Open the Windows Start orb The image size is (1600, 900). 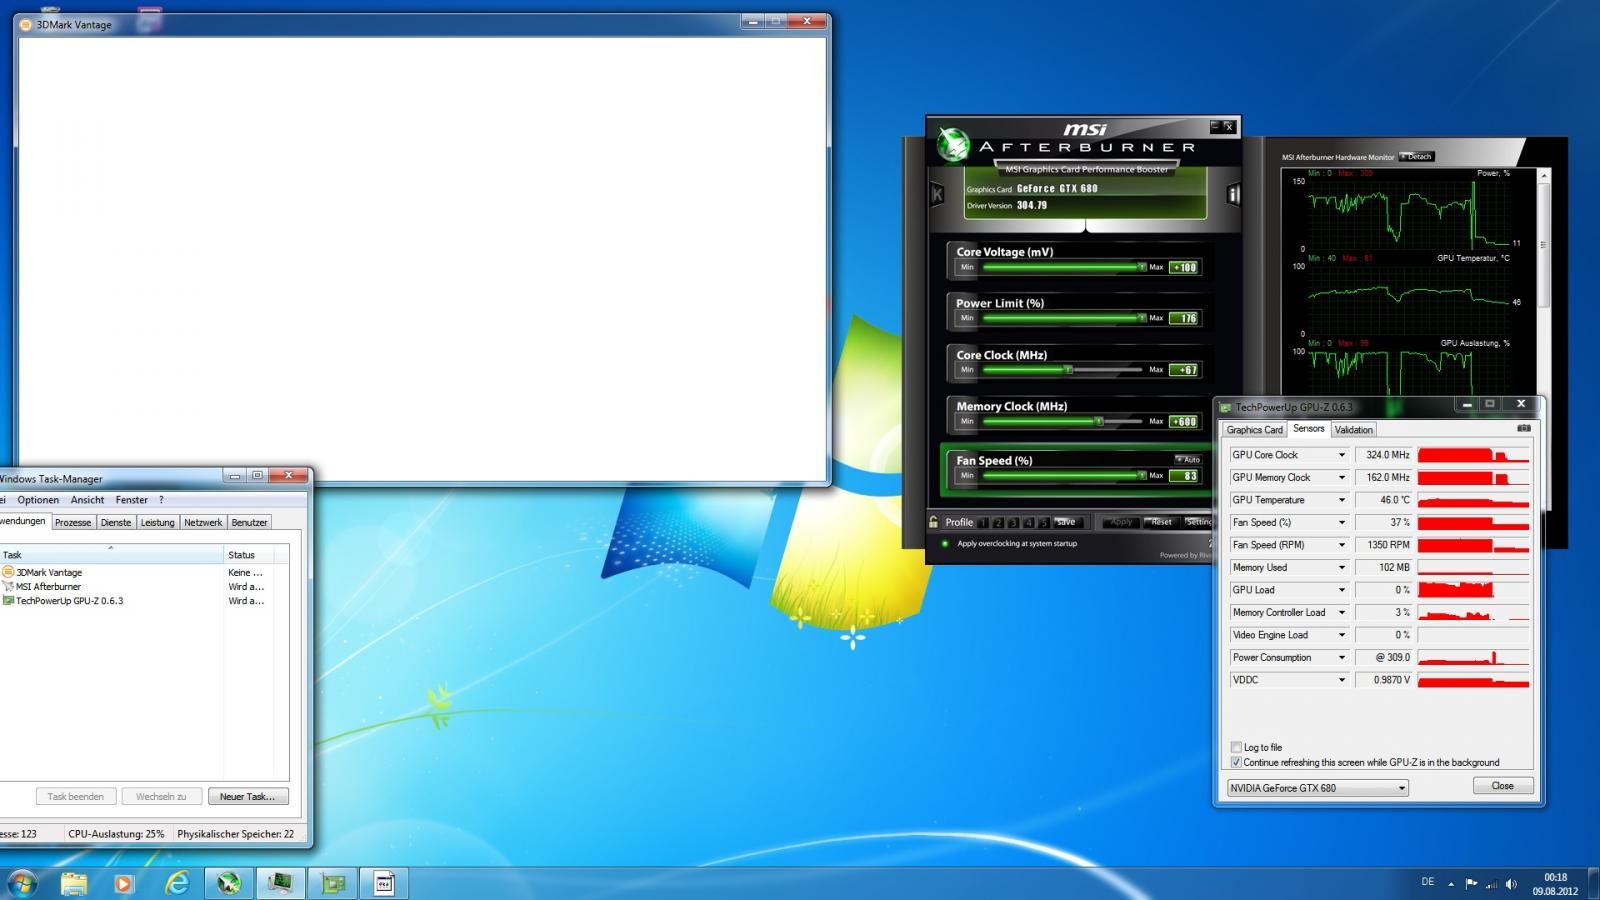pos(22,883)
